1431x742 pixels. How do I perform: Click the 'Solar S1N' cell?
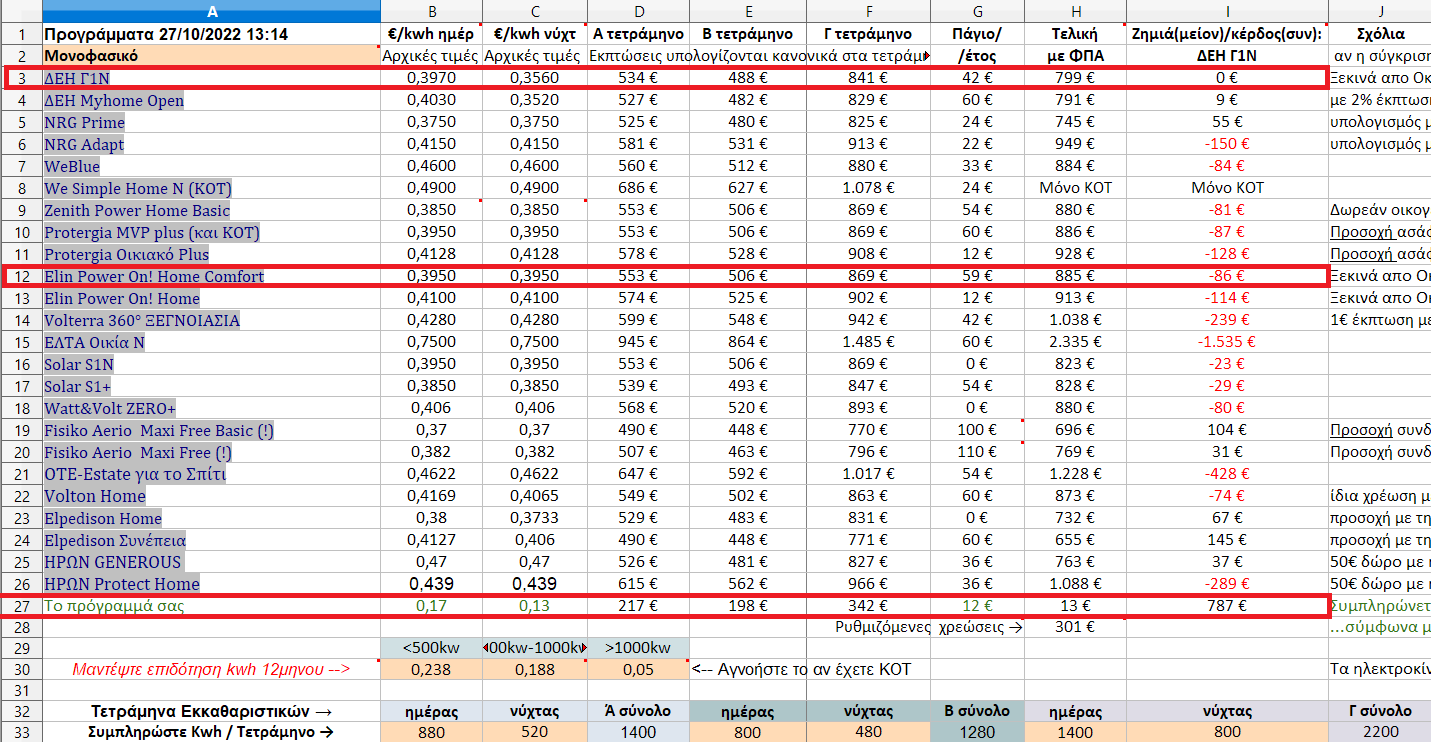pyautogui.click(x=211, y=364)
